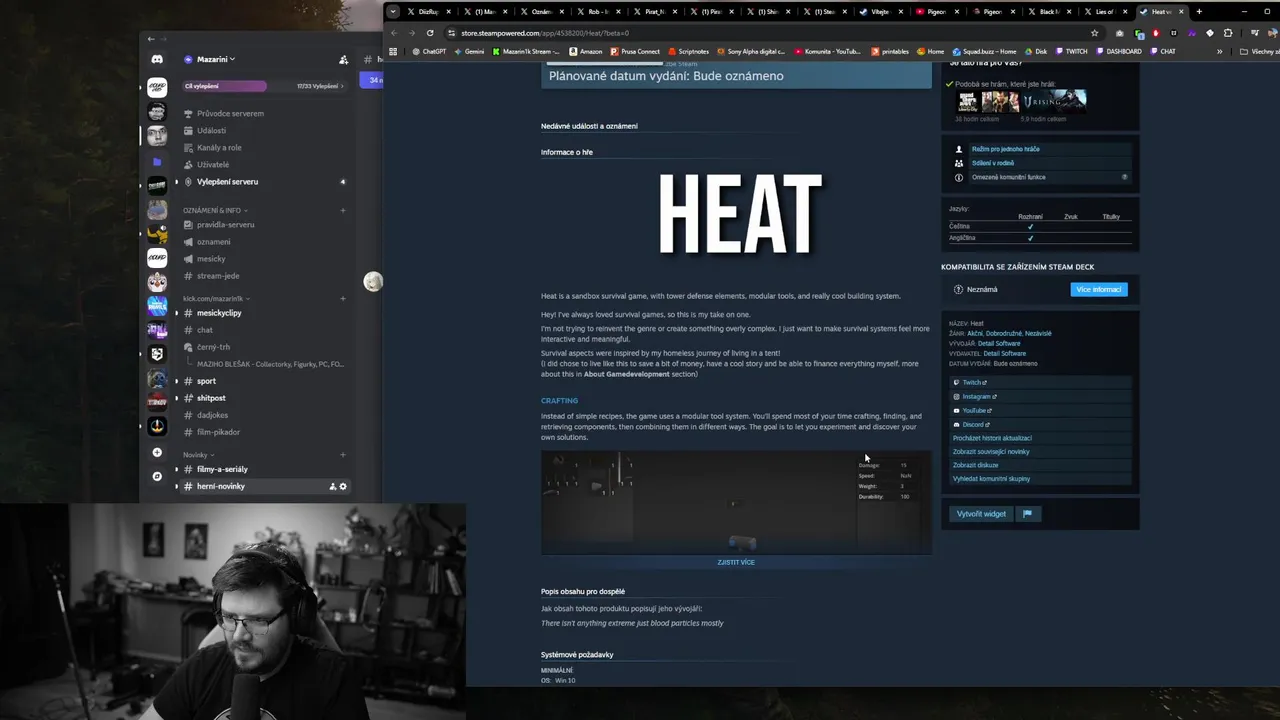This screenshot has width=1280, height=720.
Task: Open Discord server discovery compass icon
Action: [x=157, y=476]
